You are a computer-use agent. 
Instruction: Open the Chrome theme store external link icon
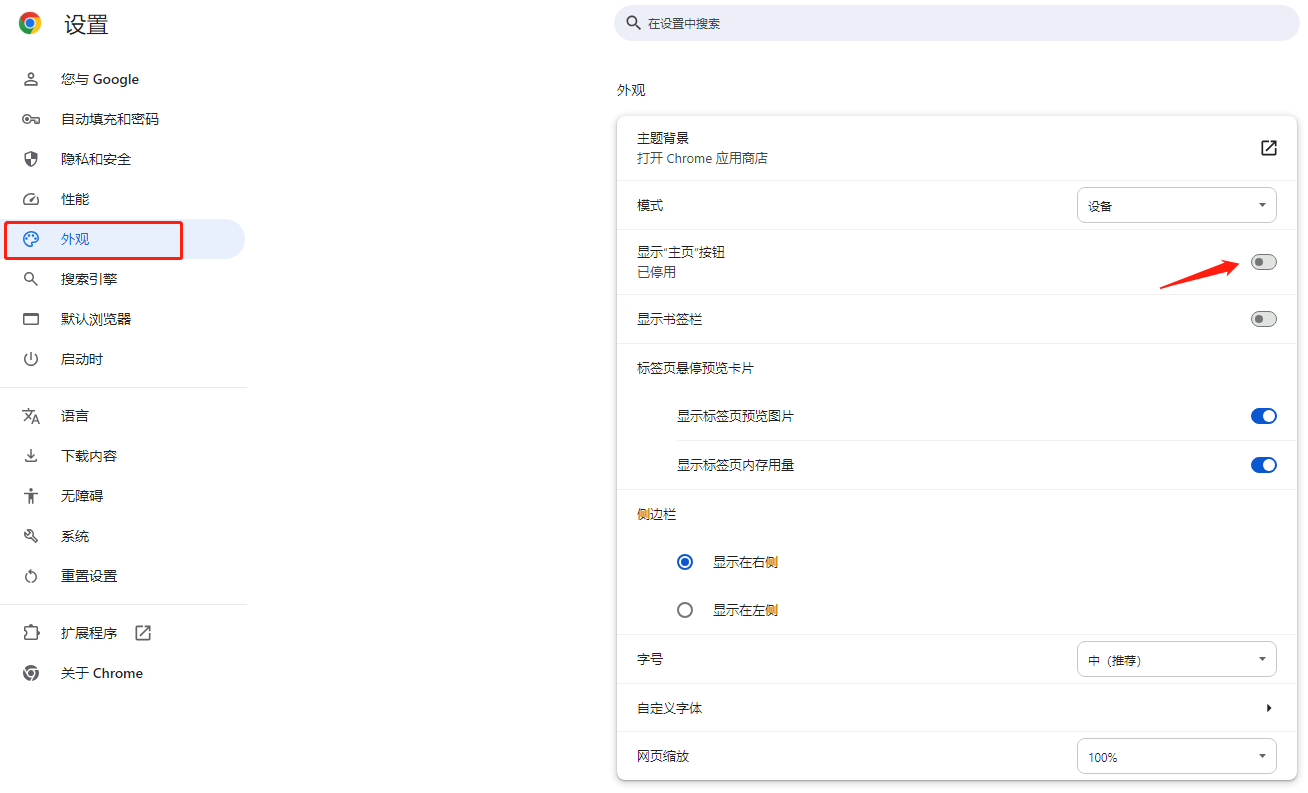click(x=1268, y=147)
